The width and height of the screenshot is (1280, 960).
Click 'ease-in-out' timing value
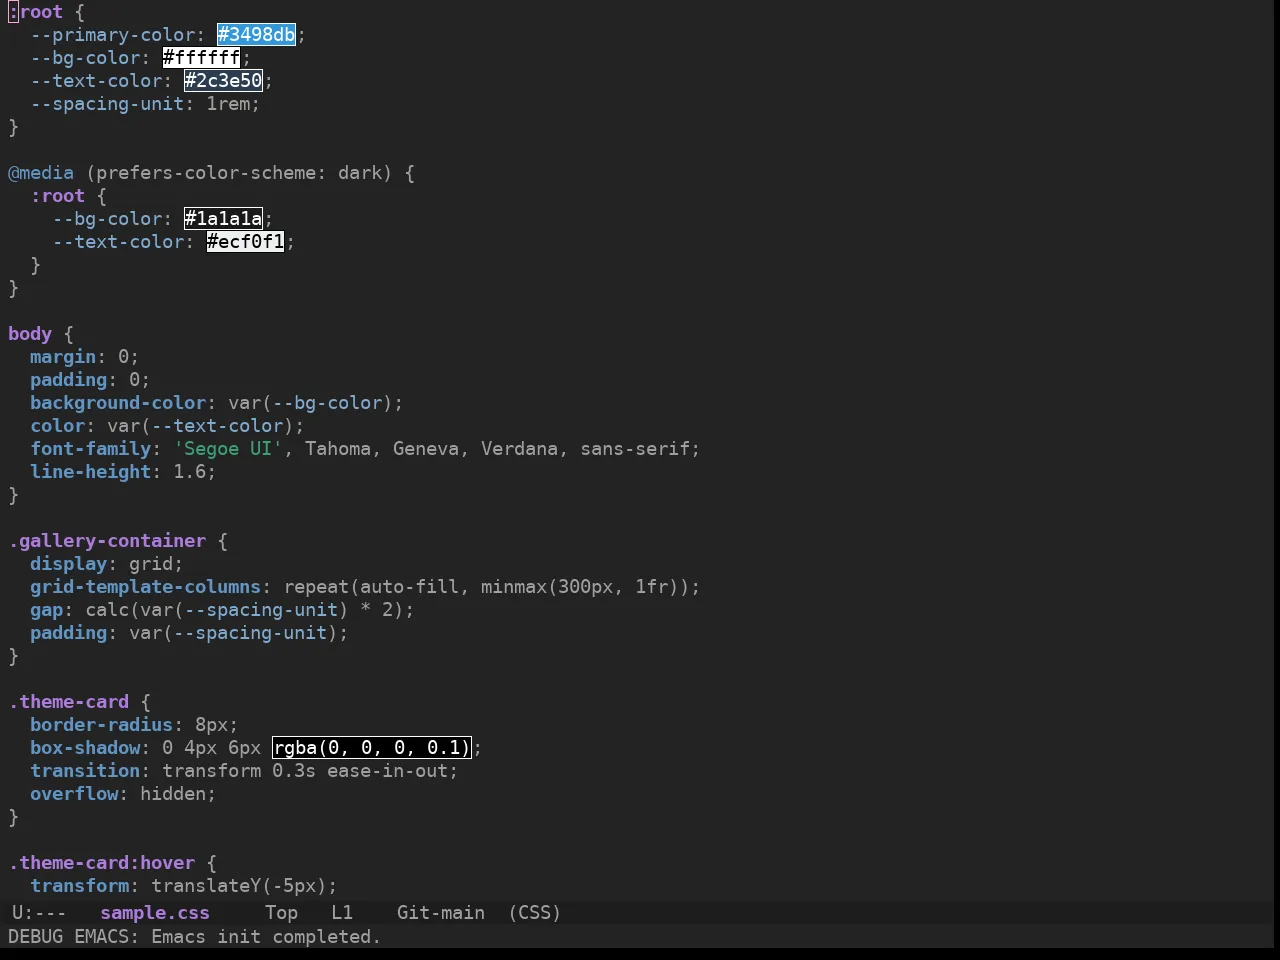387,771
